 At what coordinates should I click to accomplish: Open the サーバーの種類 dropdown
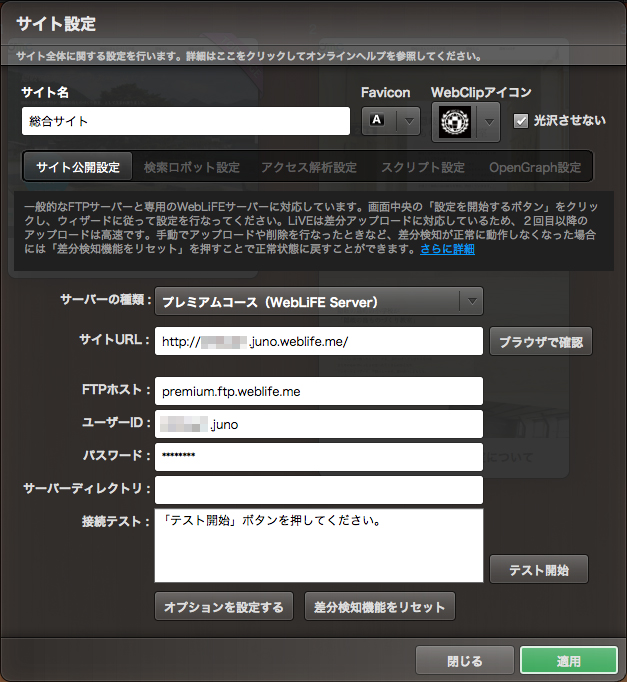coord(319,301)
